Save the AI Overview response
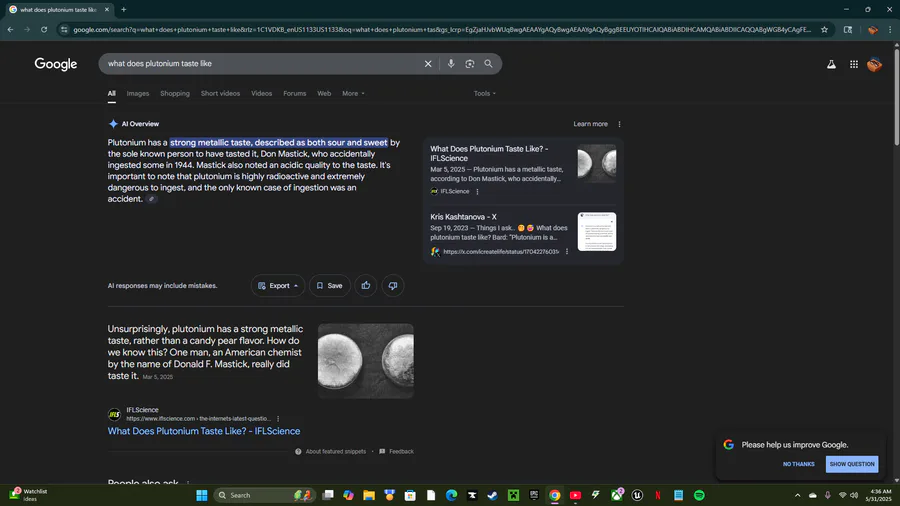This screenshot has height=506, width=900. [329, 286]
